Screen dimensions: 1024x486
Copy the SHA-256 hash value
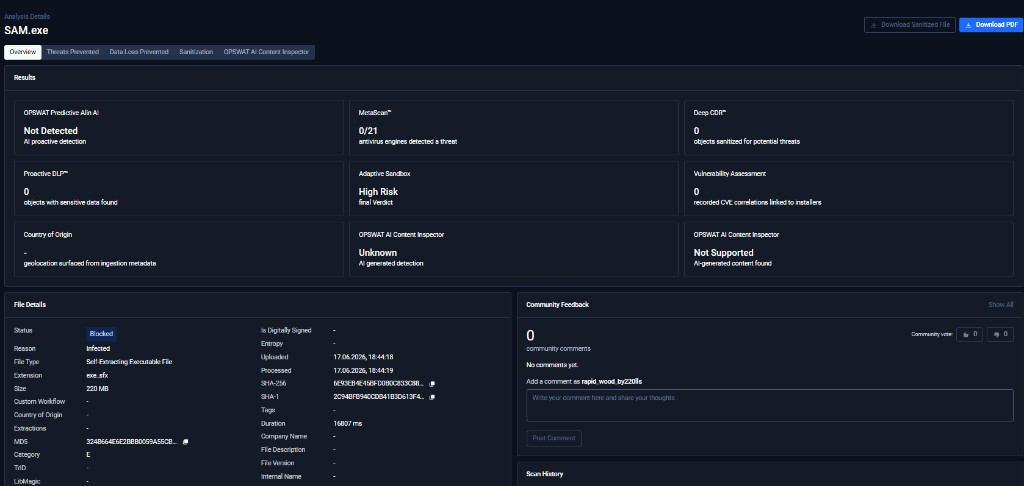tap(432, 383)
